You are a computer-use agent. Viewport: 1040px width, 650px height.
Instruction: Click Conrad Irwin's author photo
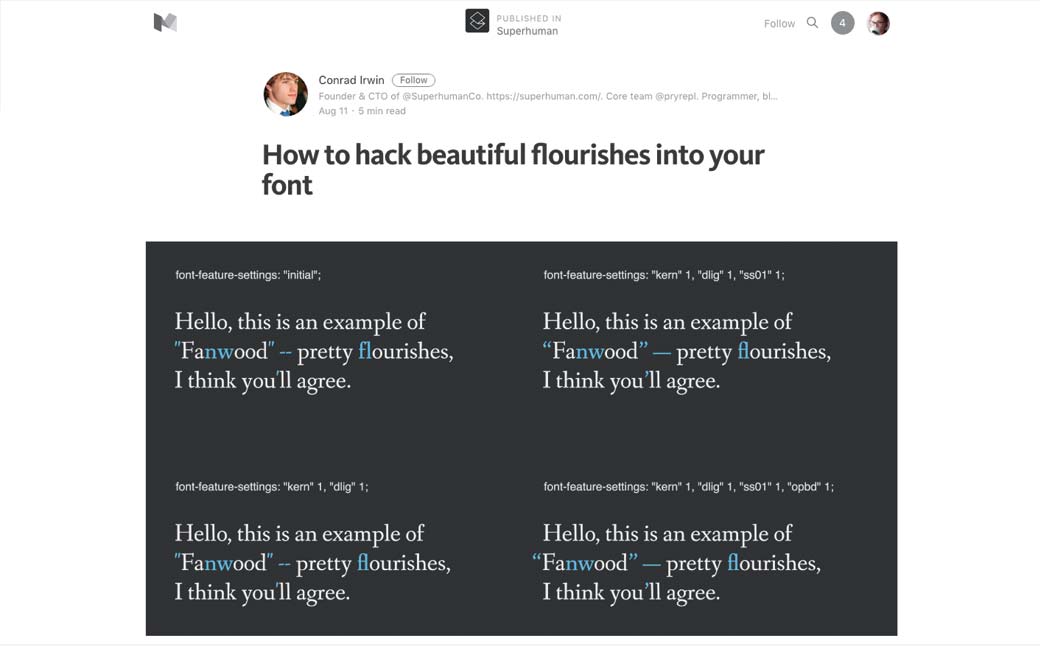tap(285, 94)
